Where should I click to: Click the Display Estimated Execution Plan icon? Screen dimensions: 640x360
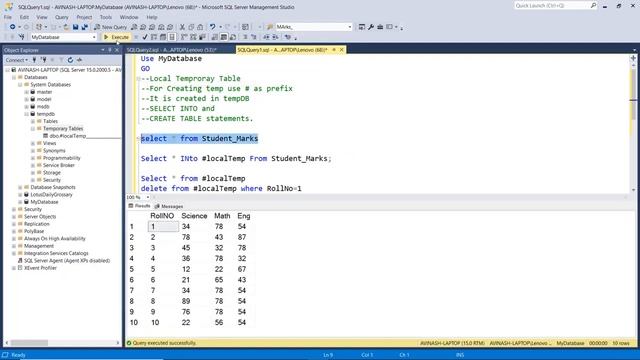pos(153,37)
